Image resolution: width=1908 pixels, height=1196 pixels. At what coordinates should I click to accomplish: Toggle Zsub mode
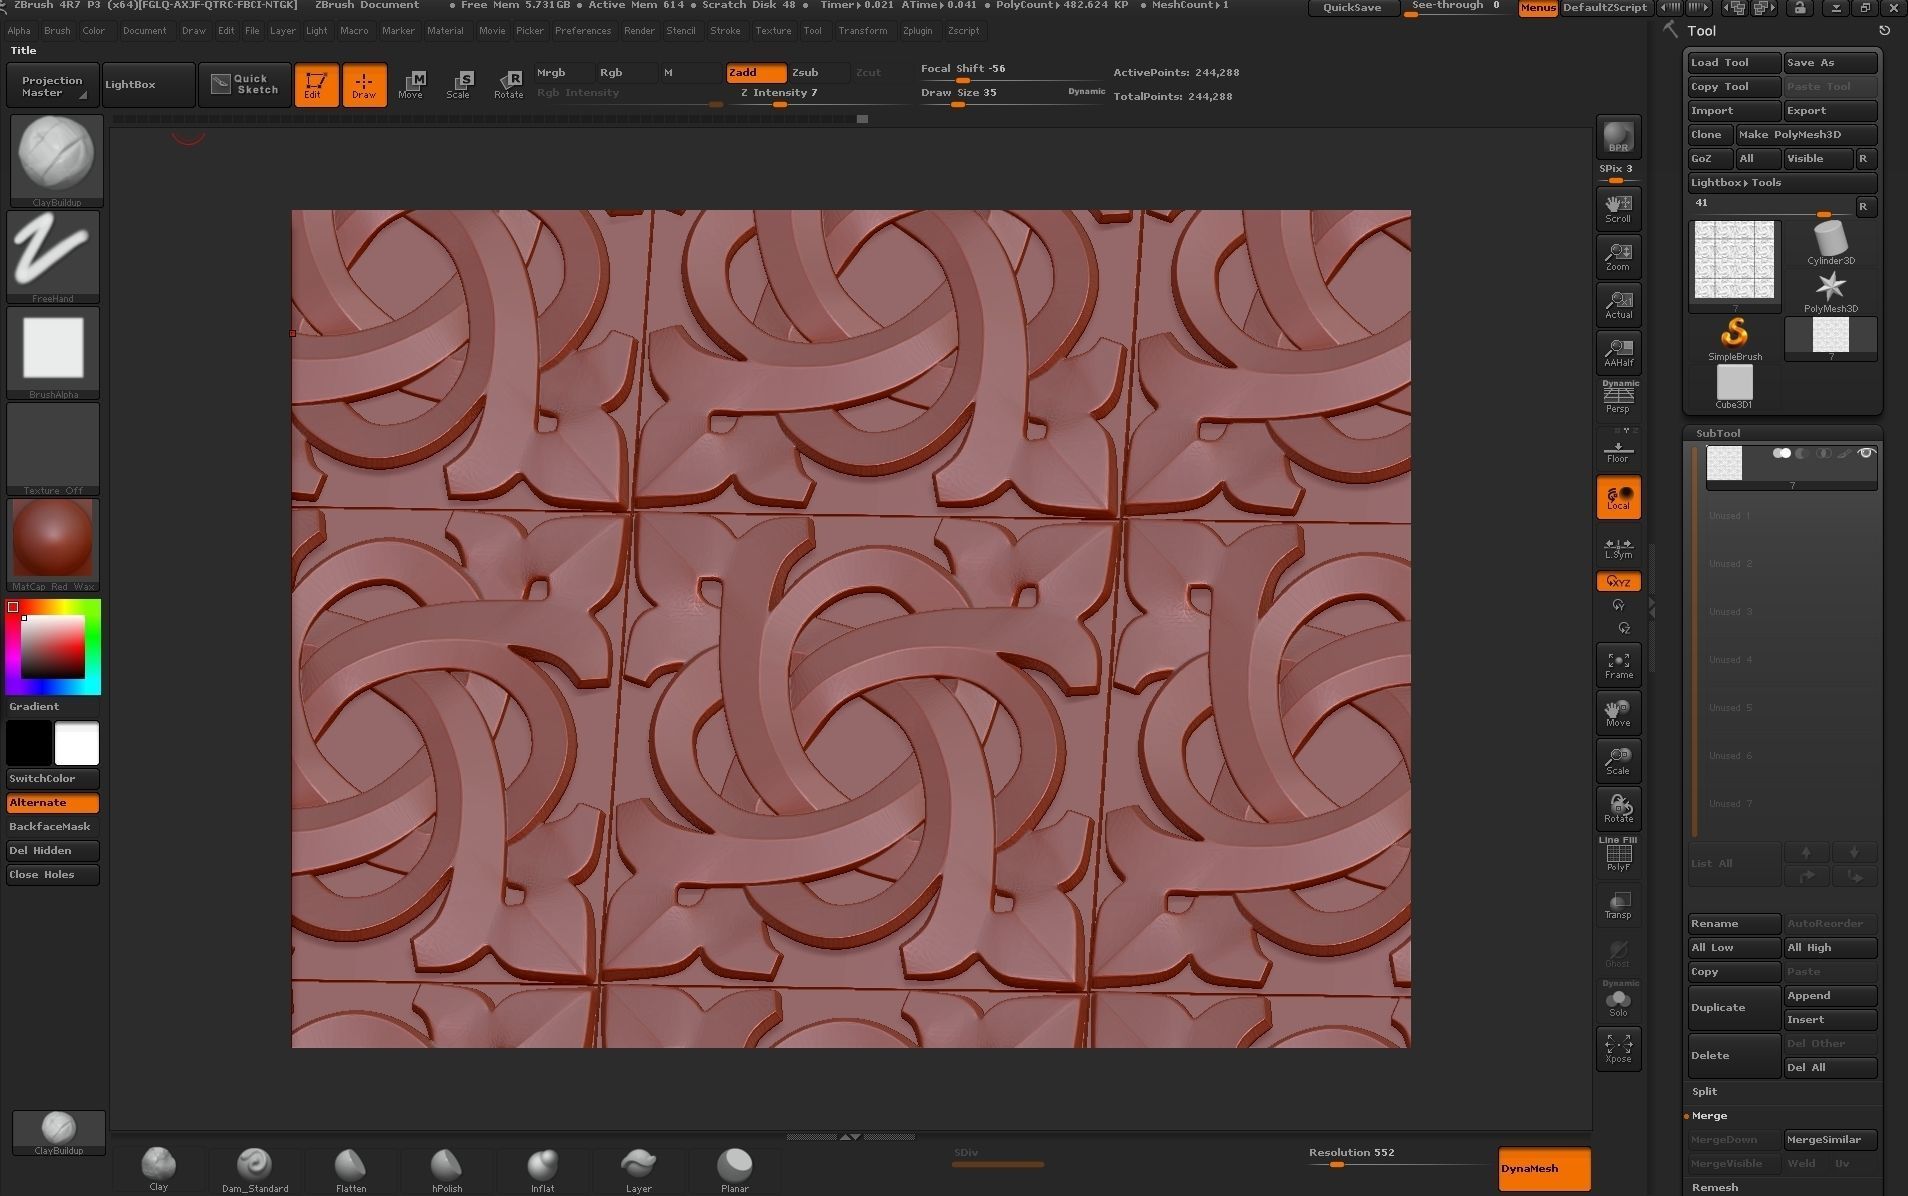click(x=819, y=72)
